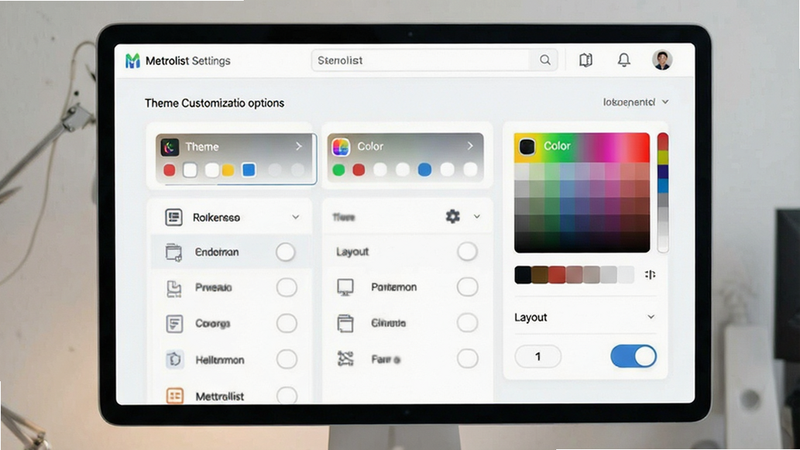Expand the Theme card chevron
Screen dimensions: 800x450
point(299,146)
